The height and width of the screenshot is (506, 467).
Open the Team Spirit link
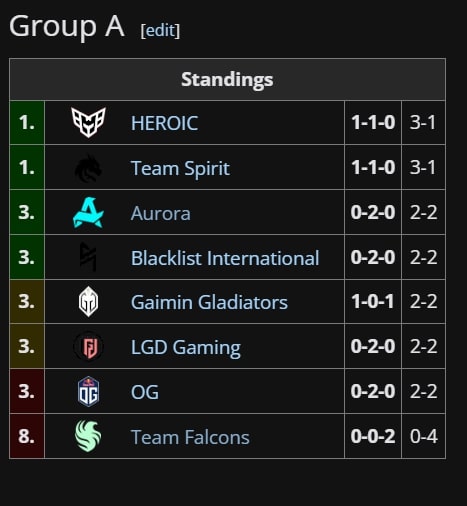(180, 168)
